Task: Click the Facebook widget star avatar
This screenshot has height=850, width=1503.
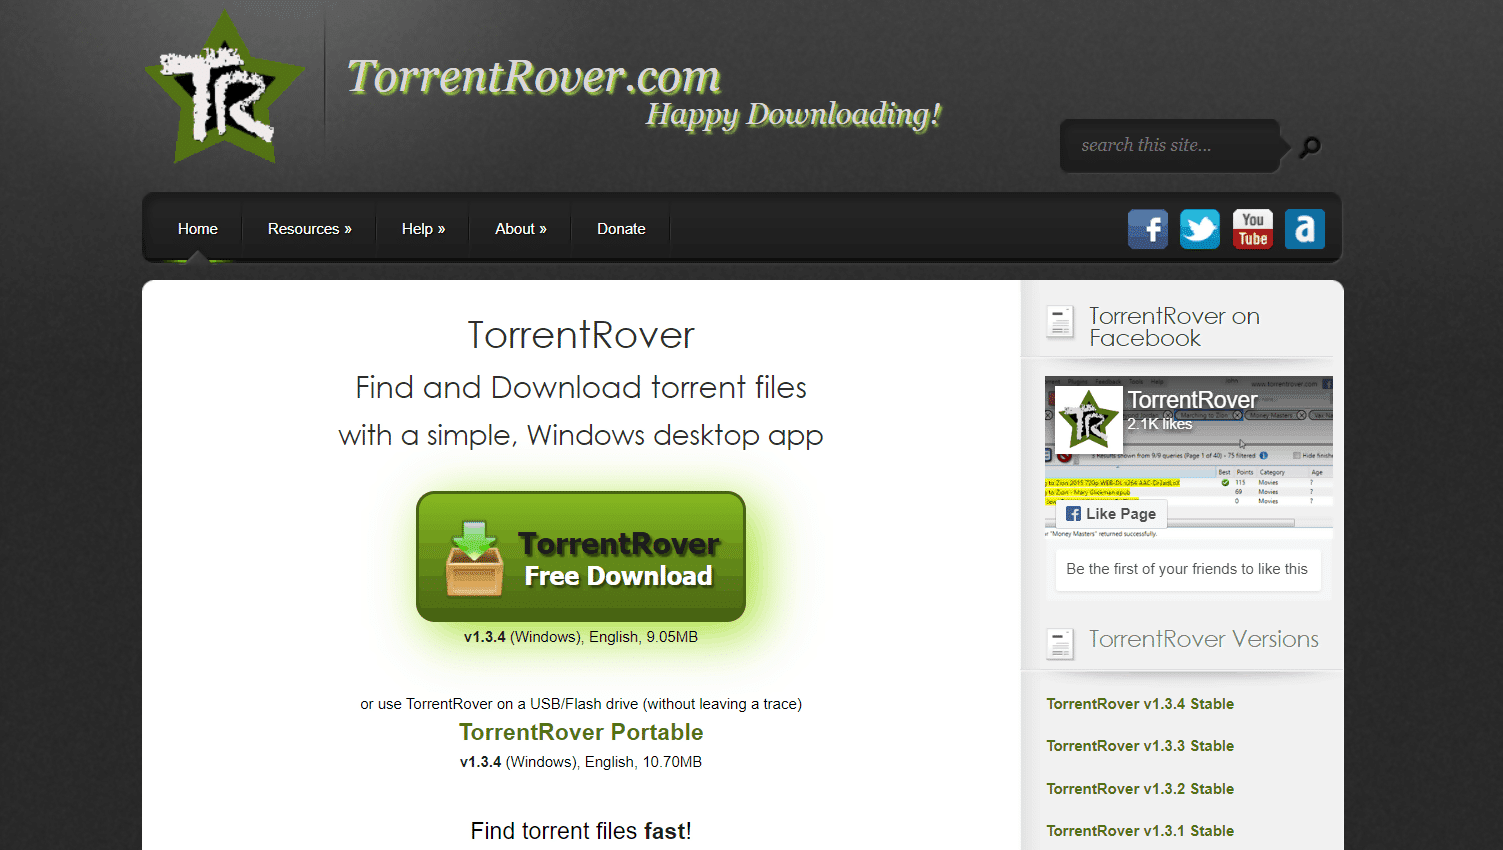Action: click(x=1088, y=419)
